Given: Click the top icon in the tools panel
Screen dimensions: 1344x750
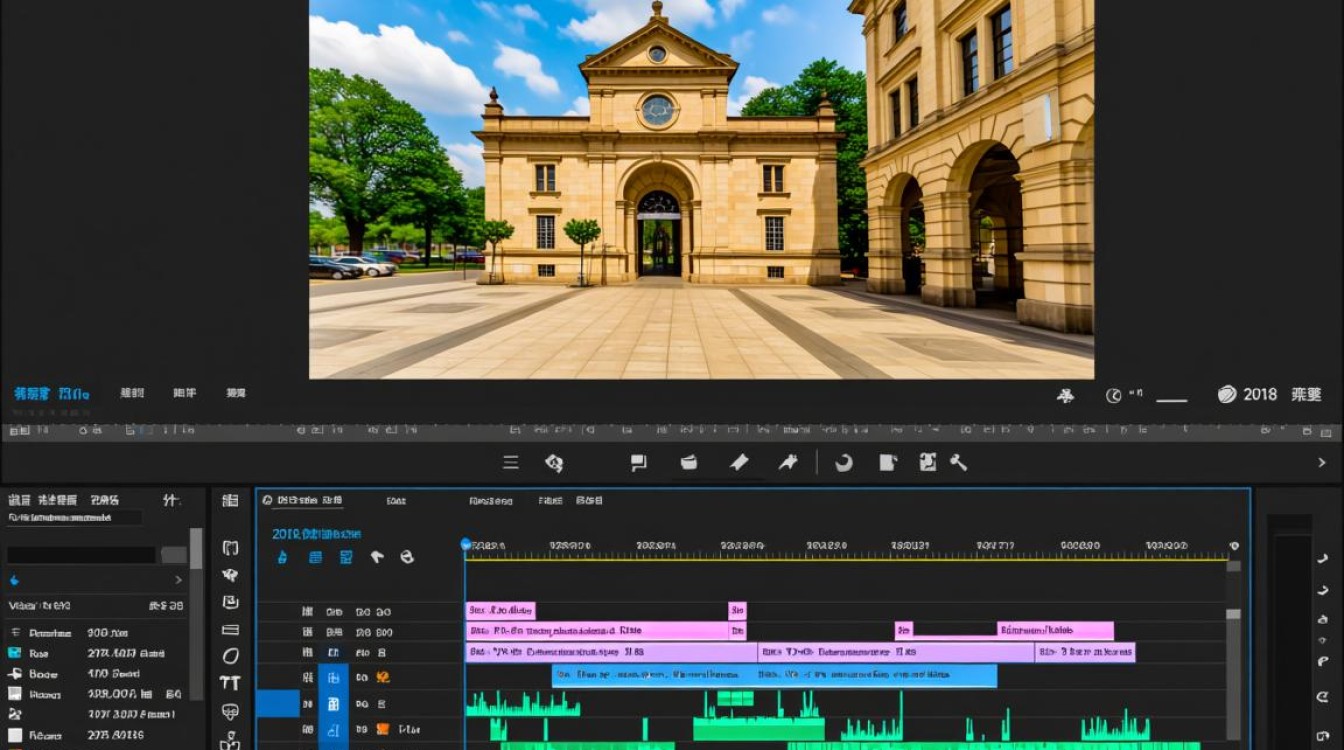Looking at the screenshot, I should [x=230, y=500].
